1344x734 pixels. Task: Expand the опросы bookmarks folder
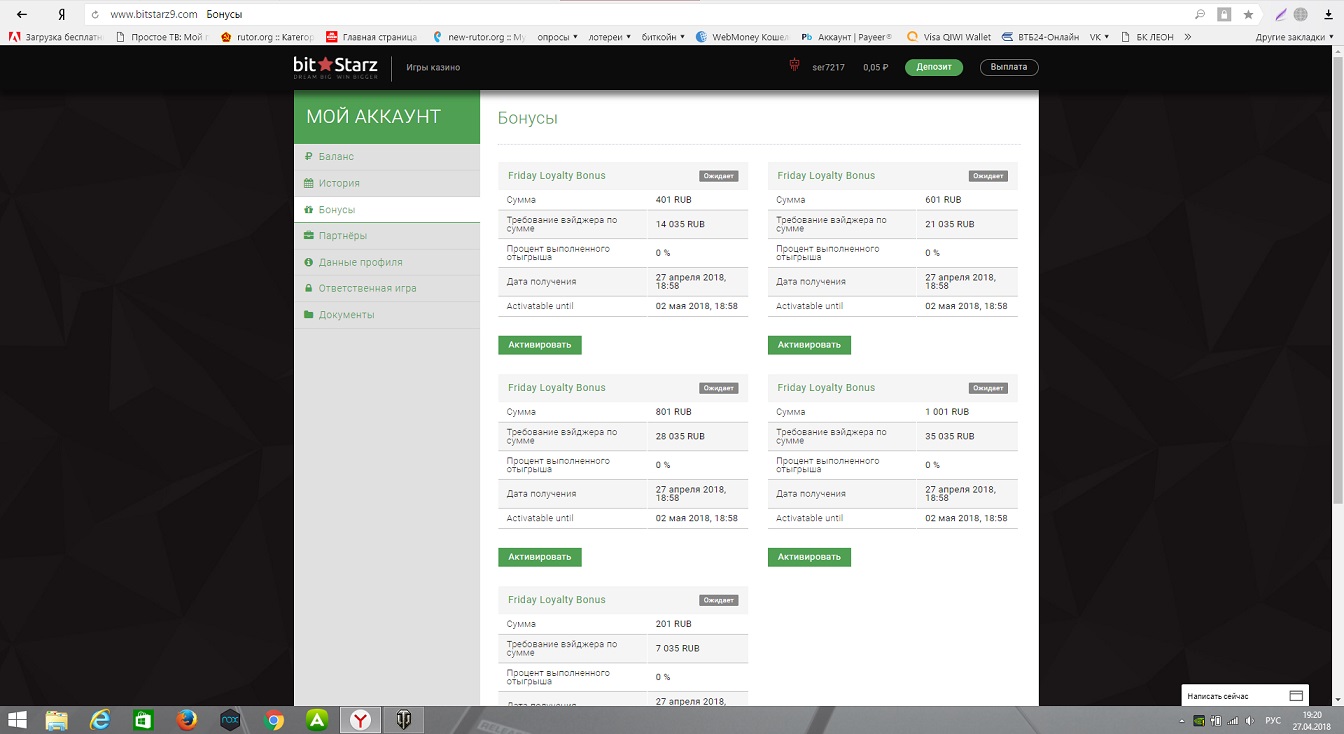point(557,37)
